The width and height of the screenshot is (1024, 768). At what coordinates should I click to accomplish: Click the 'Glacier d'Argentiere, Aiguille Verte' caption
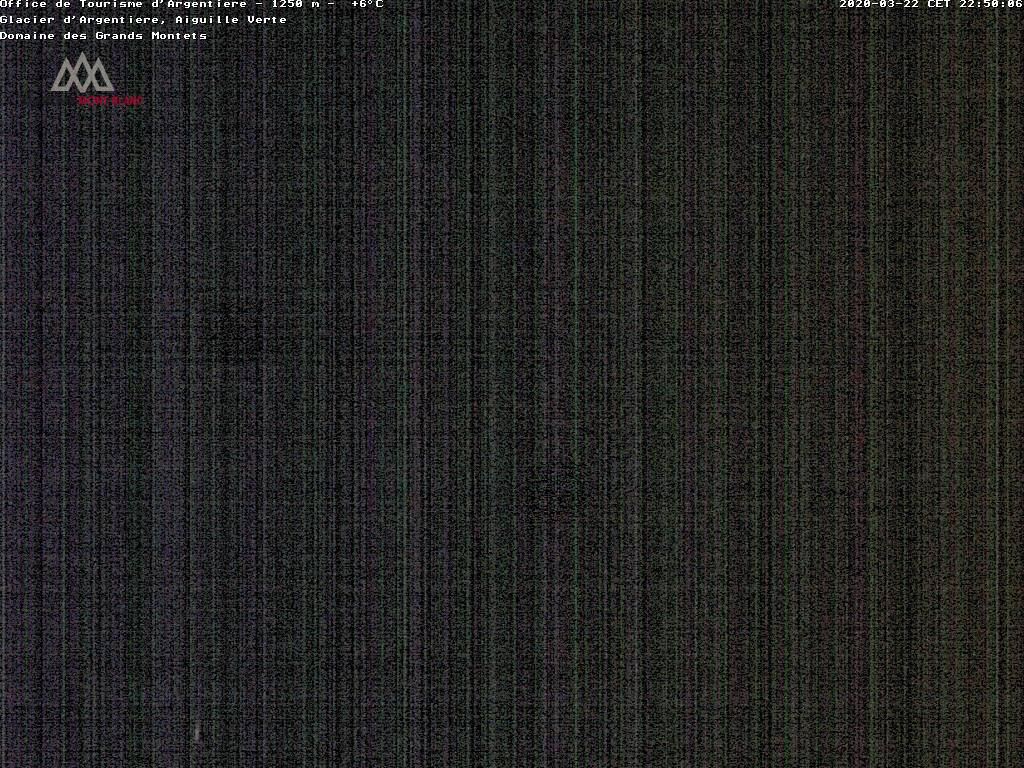[143, 20]
